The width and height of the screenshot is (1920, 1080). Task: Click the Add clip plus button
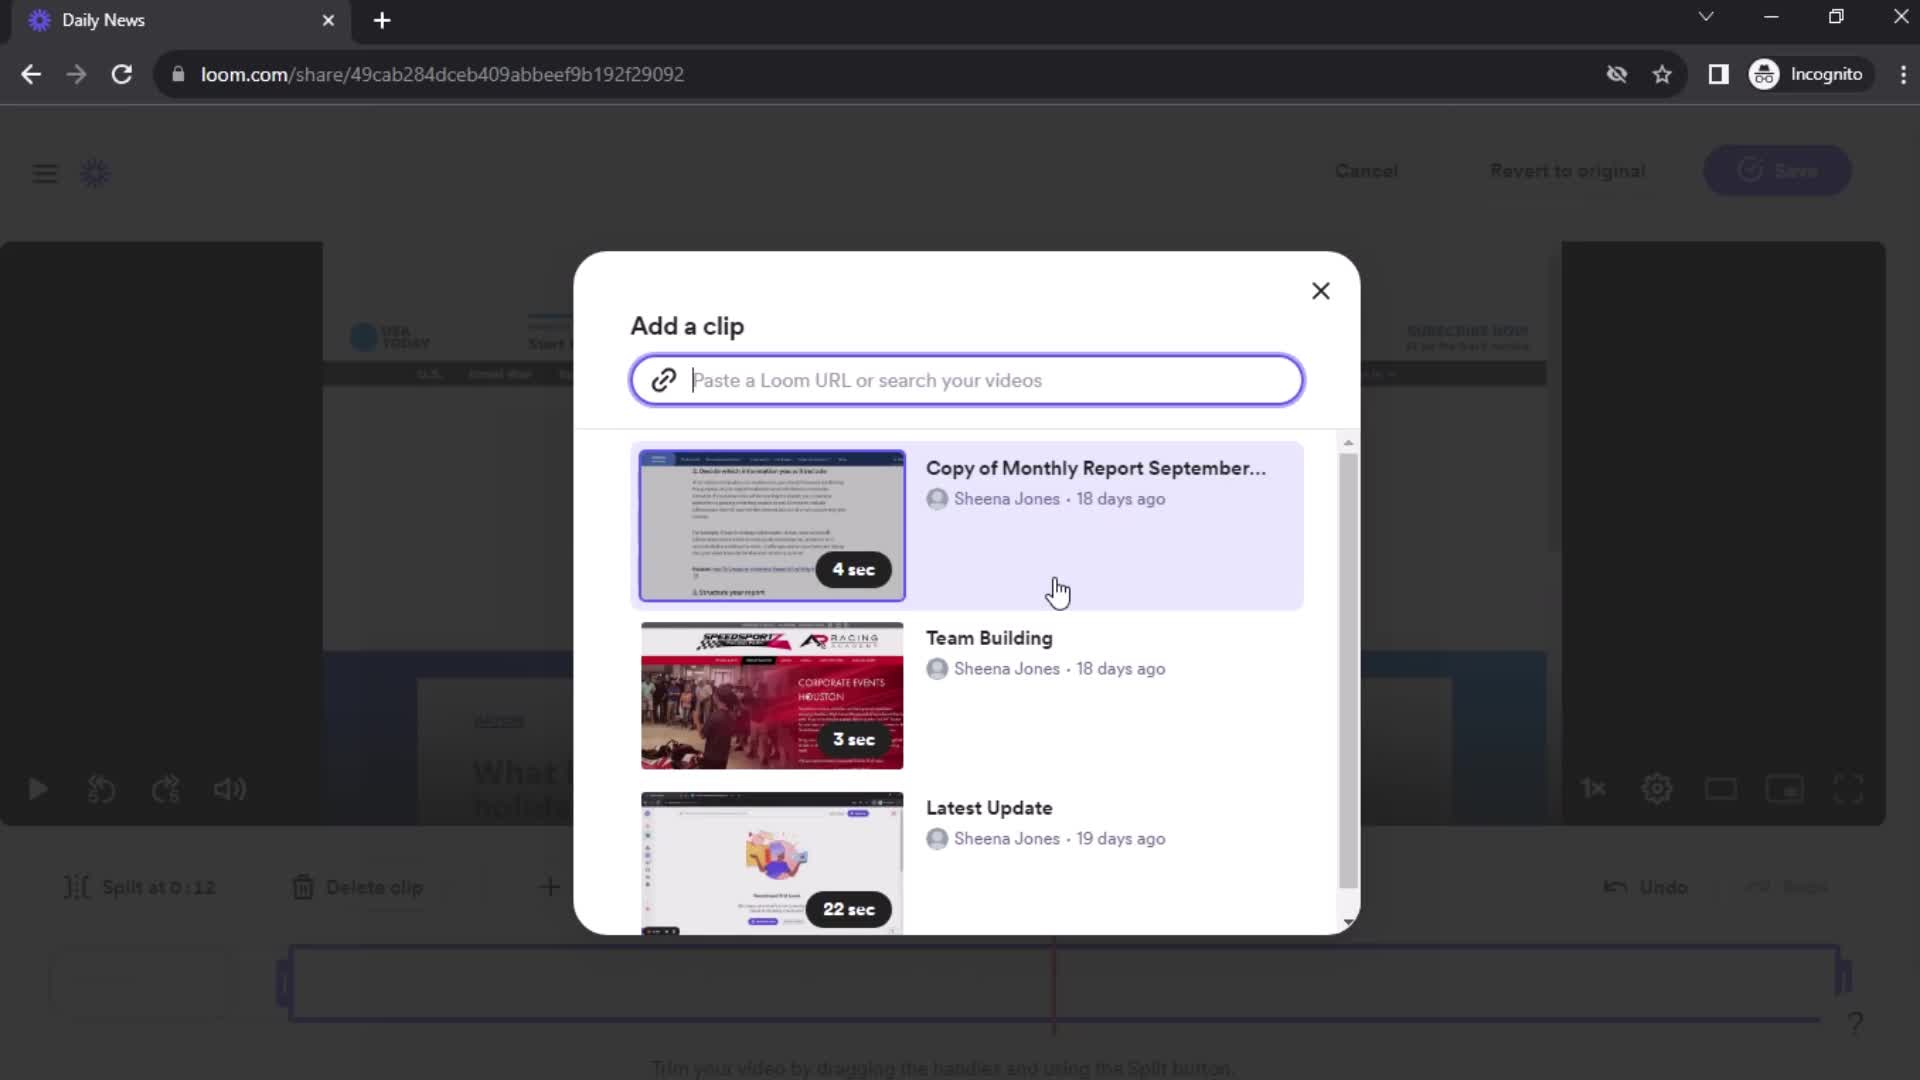[549, 886]
